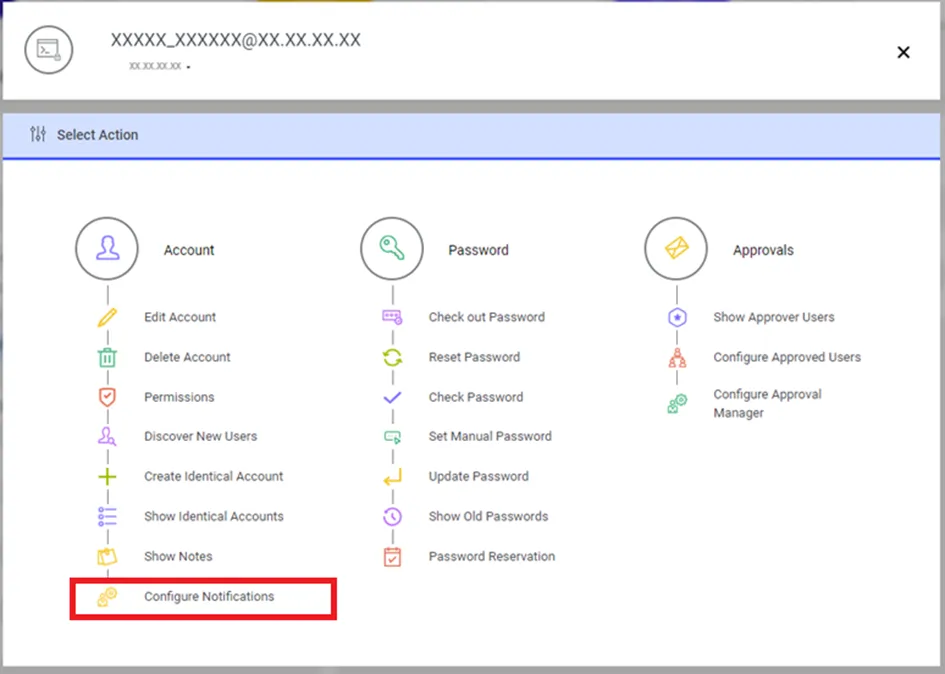Select Reset Password
This screenshot has width=945, height=674.
click(x=474, y=357)
